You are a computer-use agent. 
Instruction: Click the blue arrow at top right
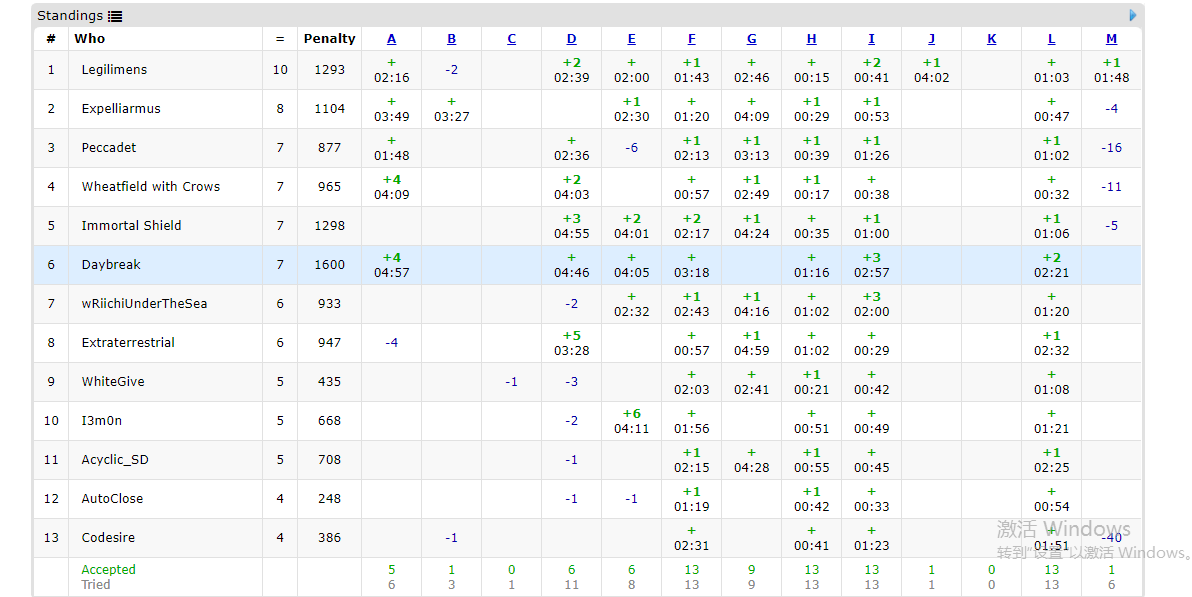pos(1133,15)
